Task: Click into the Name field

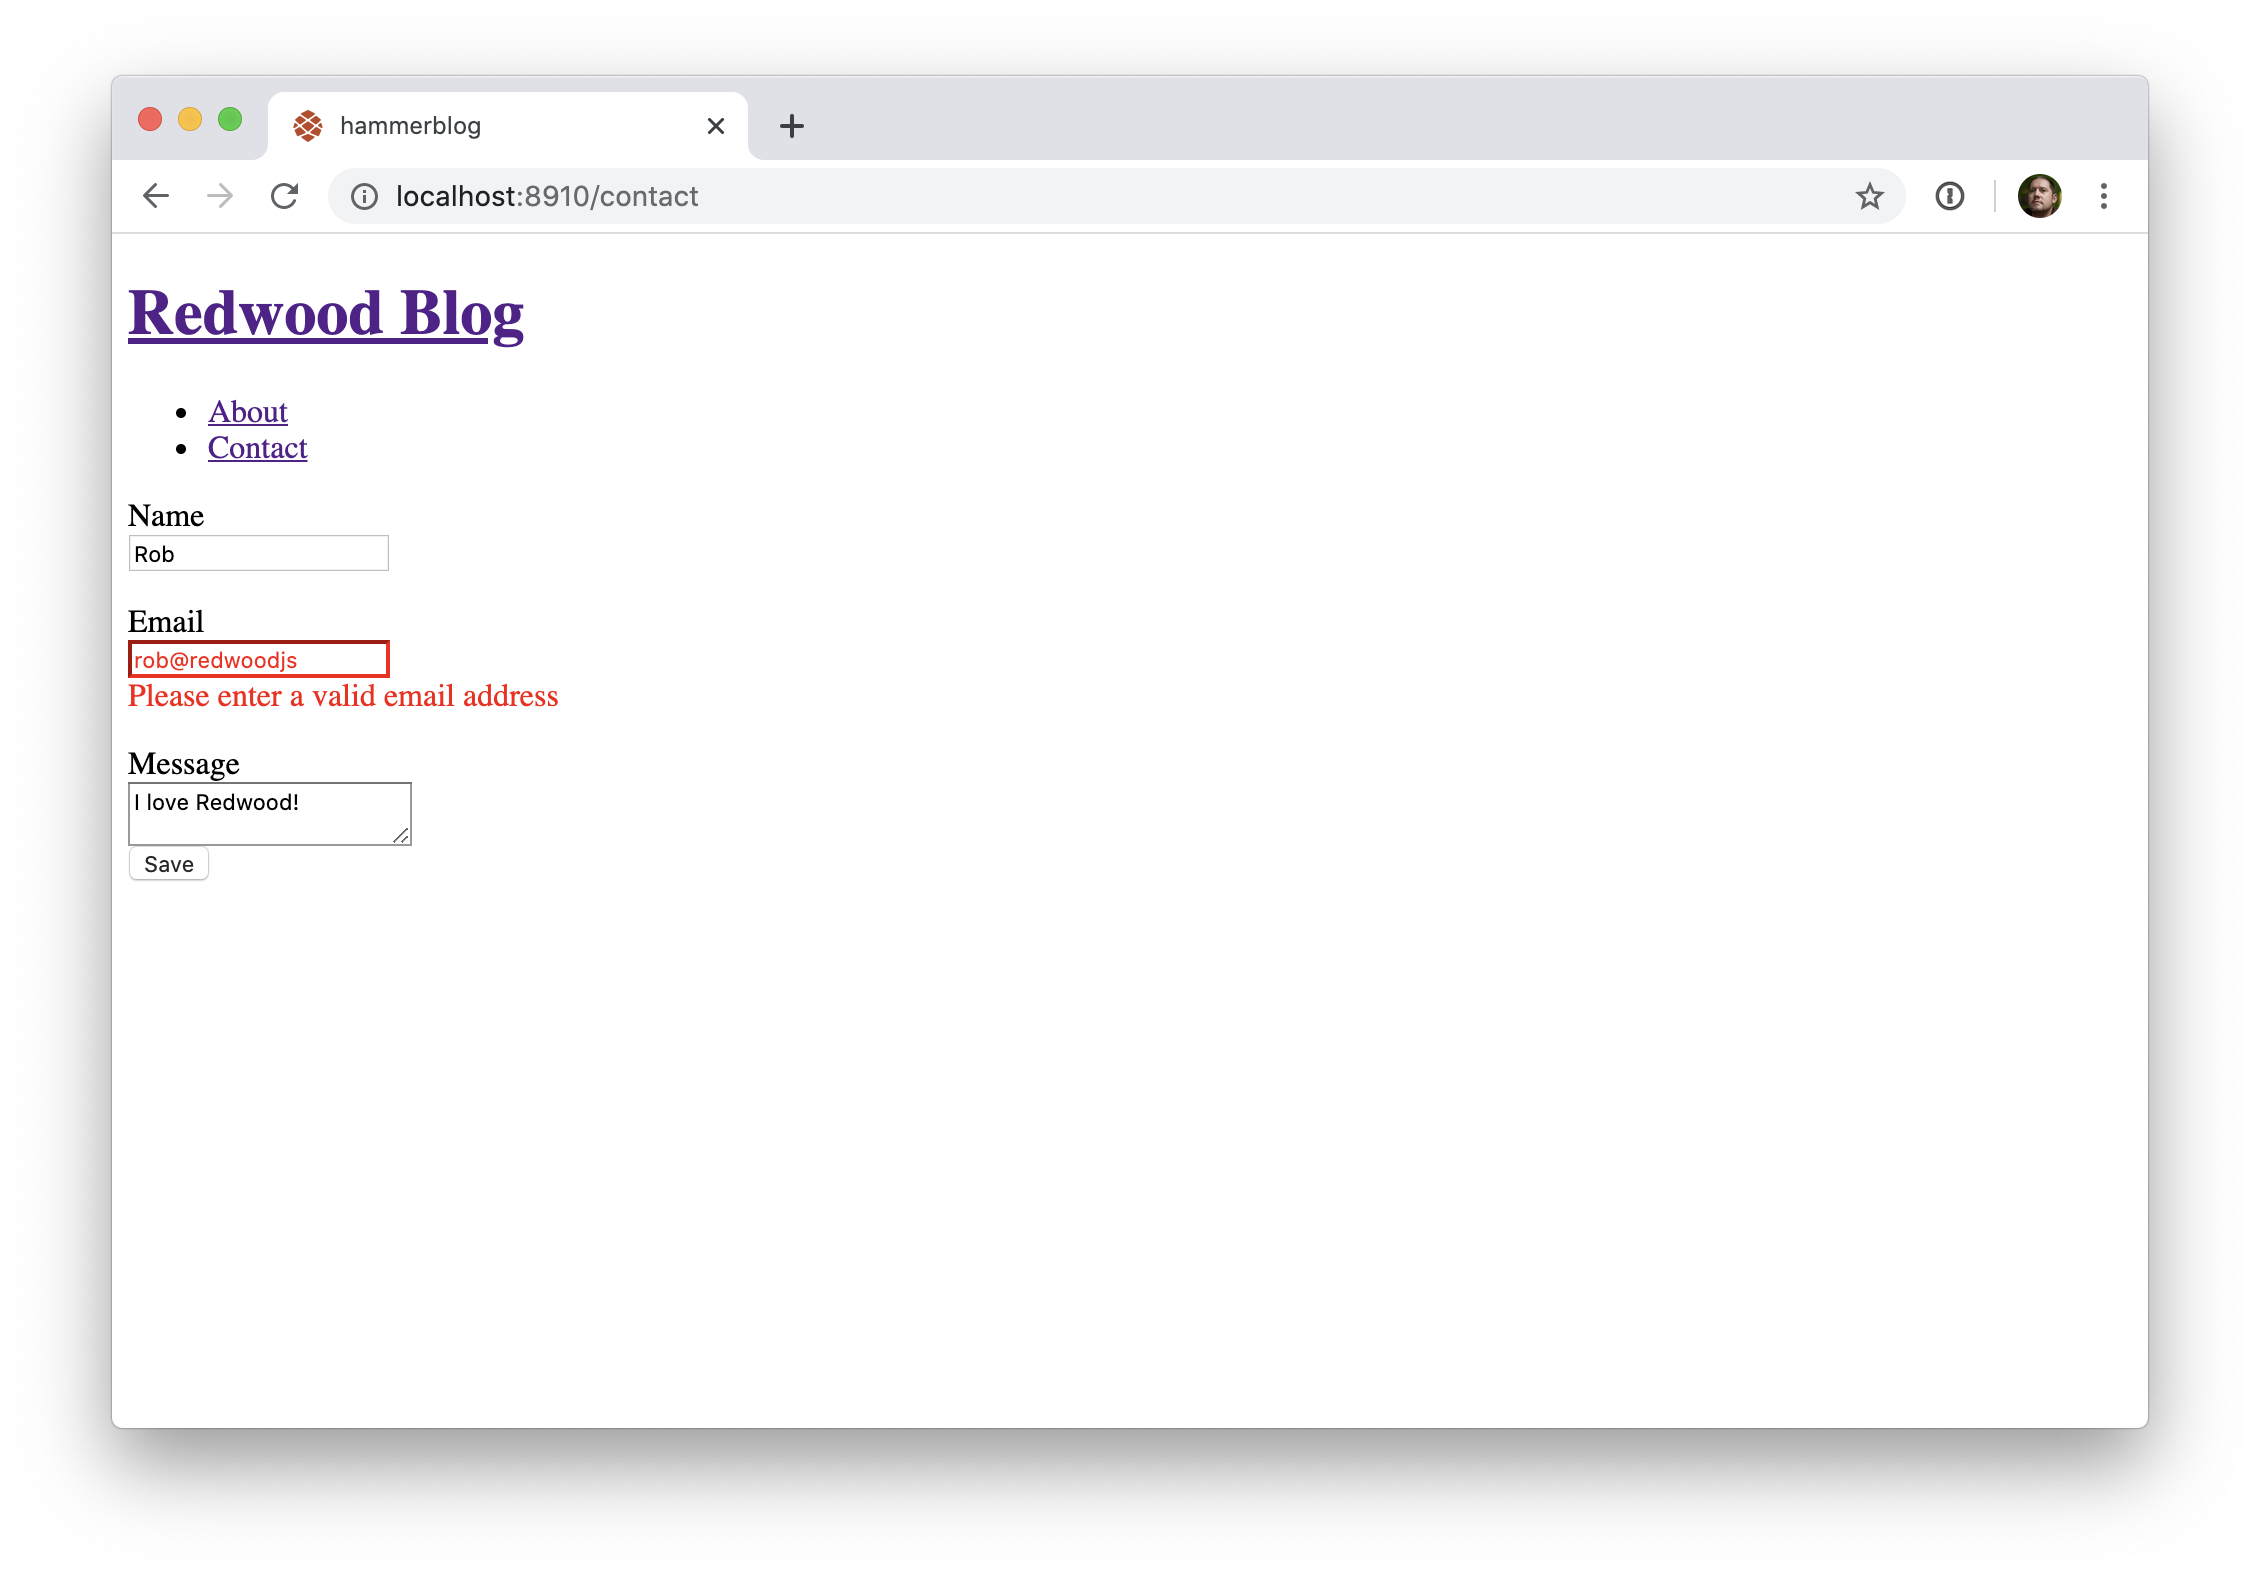Action: tap(259, 554)
